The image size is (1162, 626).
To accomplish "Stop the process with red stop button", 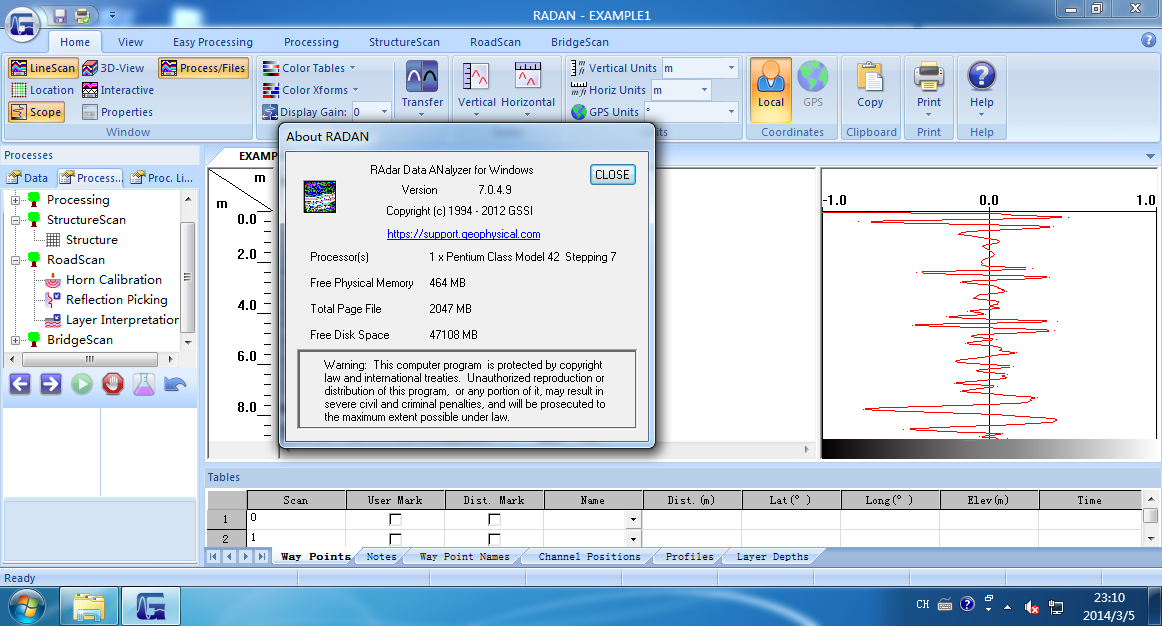I will coord(113,384).
